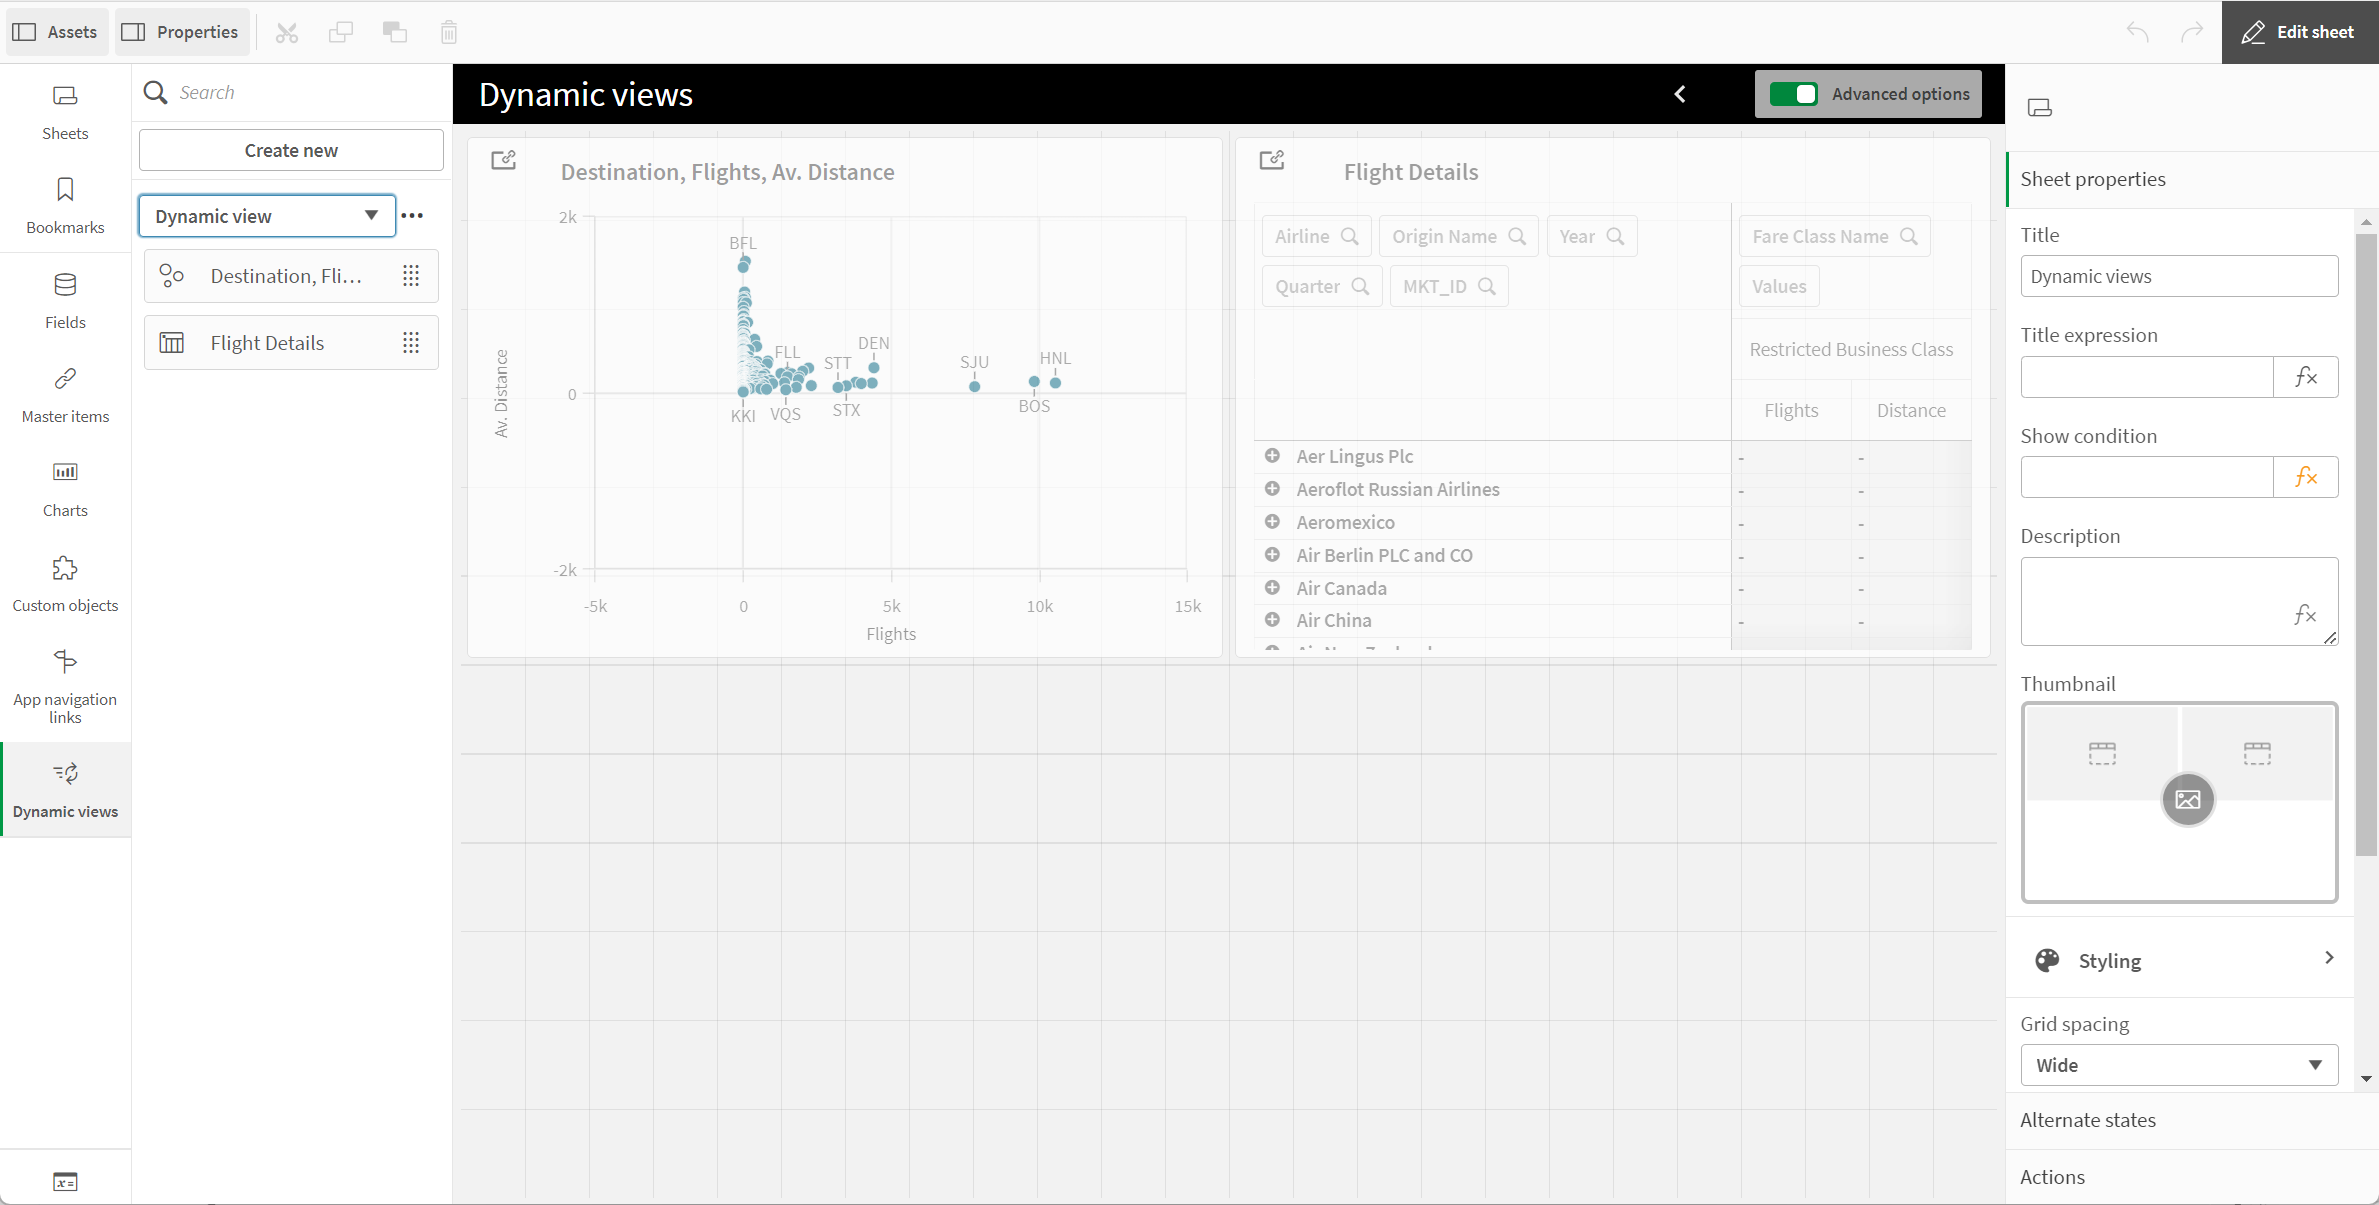
Task: Expand the Styling section chevron
Action: pyautogui.click(x=2330, y=959)
